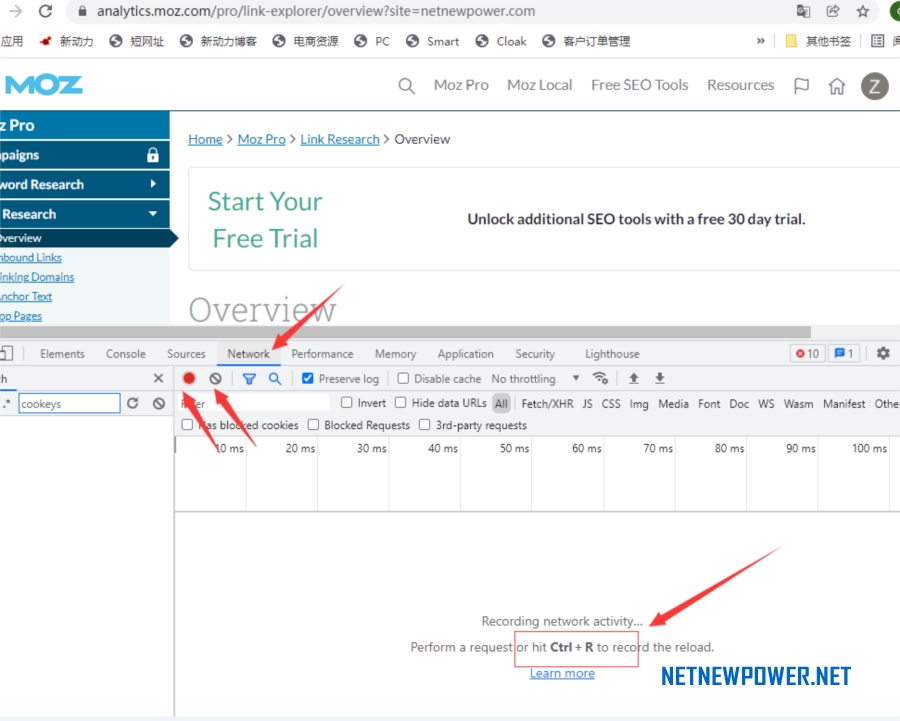Check the Blocked Requests checkbox
This screenshot has height=721, width=900.
pyautogui.click(x=313, y=424)
